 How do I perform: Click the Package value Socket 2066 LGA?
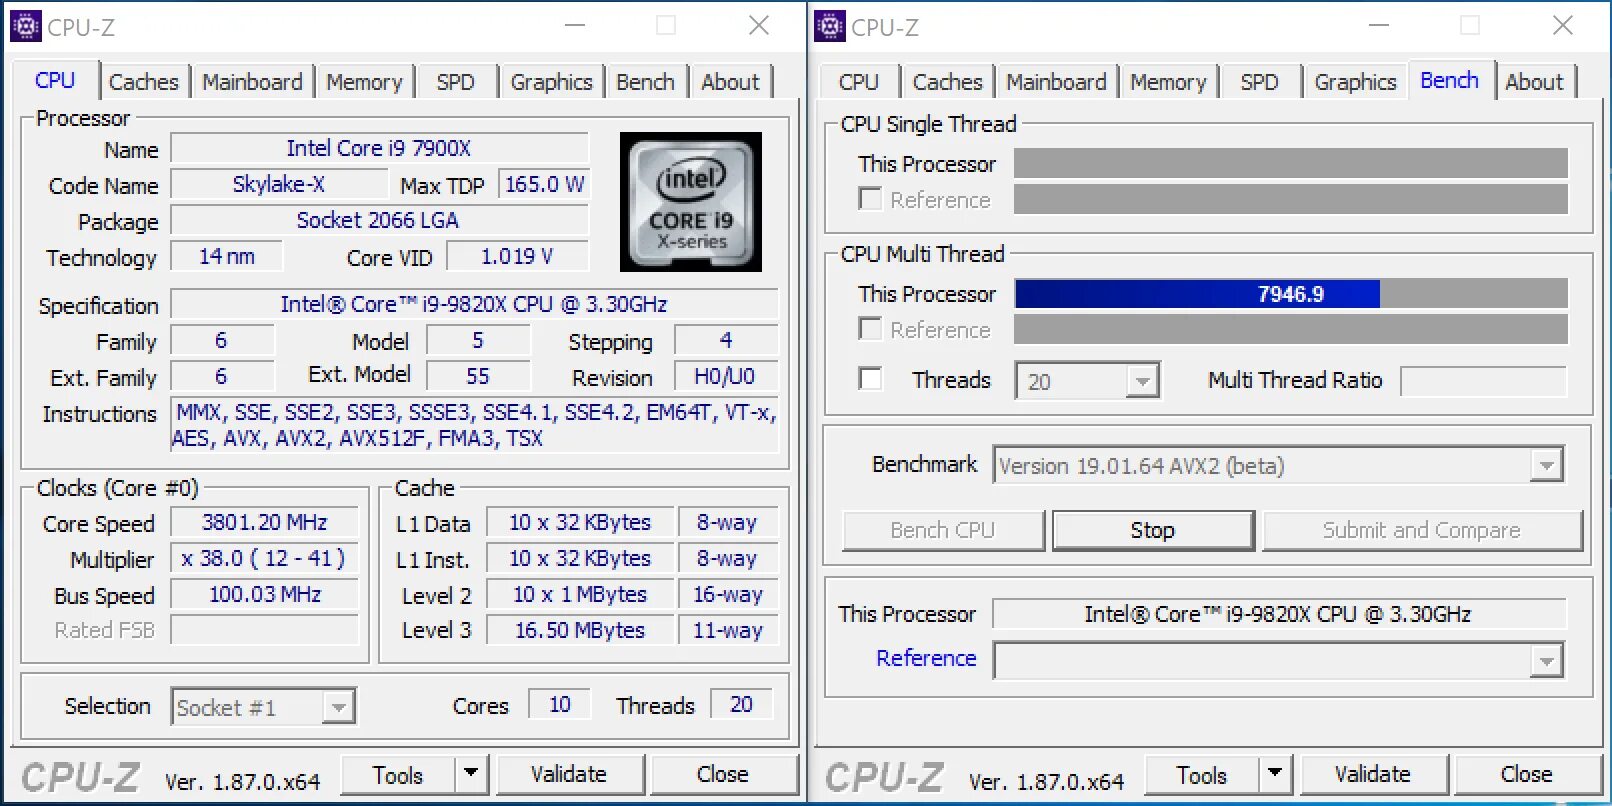pos(379,220)
